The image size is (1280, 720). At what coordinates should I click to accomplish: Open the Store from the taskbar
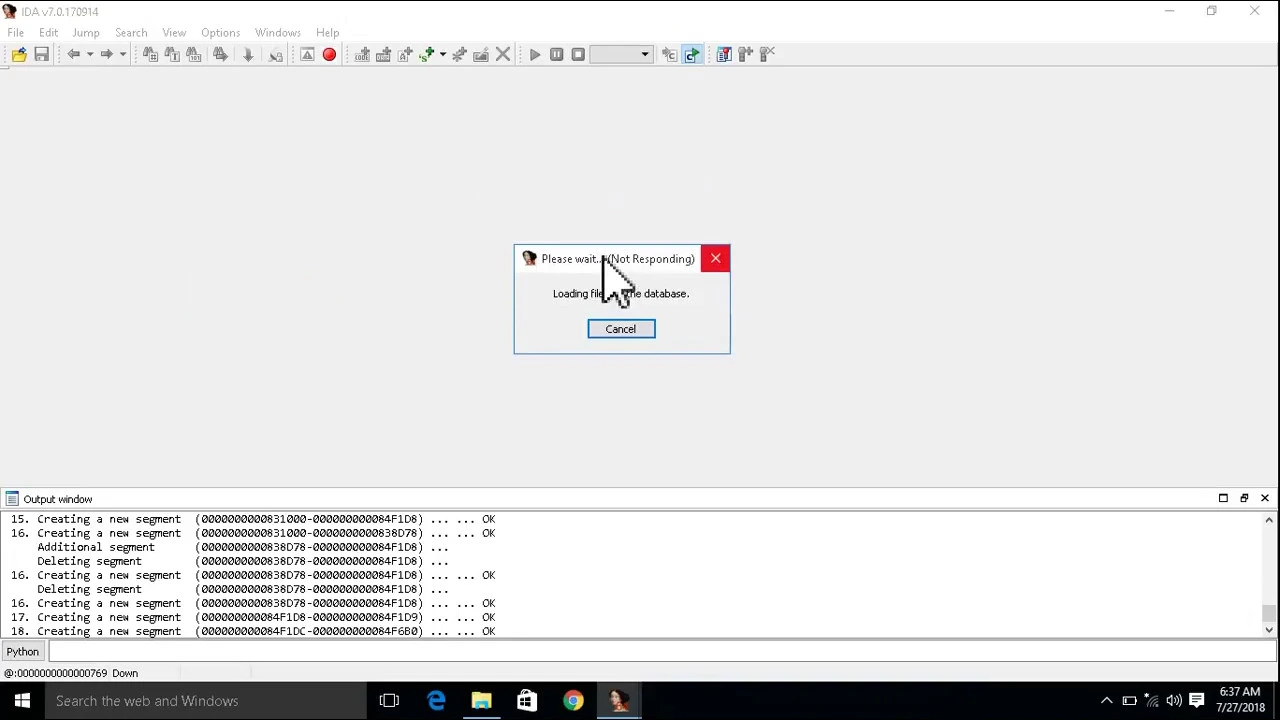[527, 701]
